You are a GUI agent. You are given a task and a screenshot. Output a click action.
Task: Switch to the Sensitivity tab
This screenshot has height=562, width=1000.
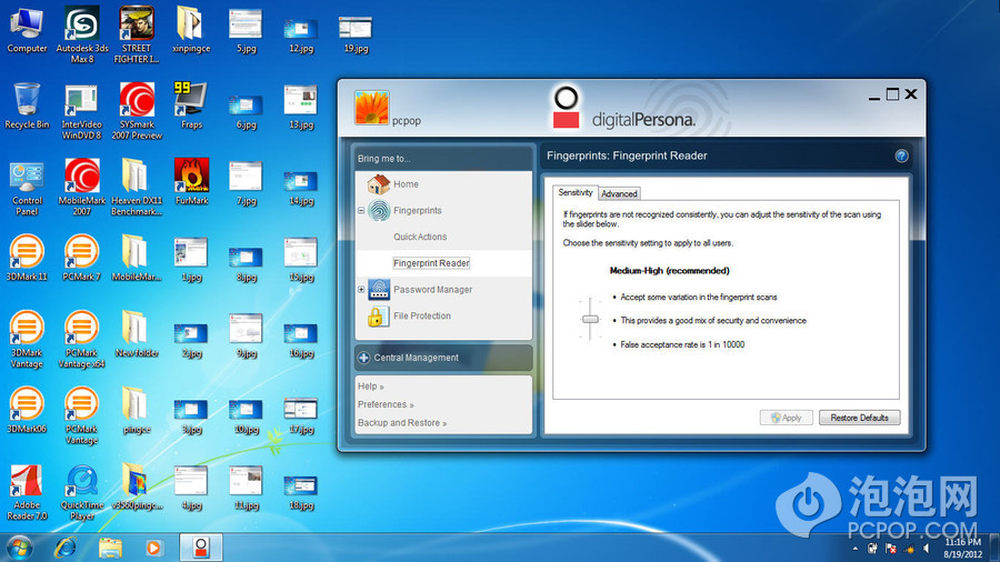click(575, 192)
